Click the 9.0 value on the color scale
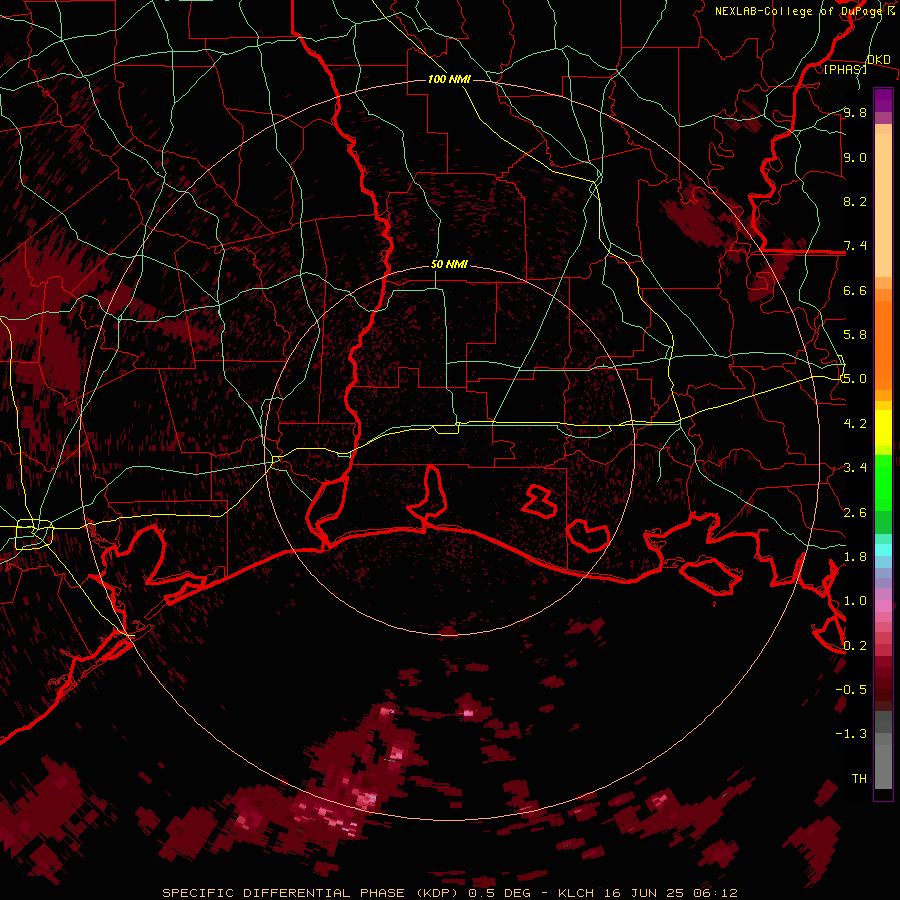The width and height of the screenshot is (900, 900). 855,157
